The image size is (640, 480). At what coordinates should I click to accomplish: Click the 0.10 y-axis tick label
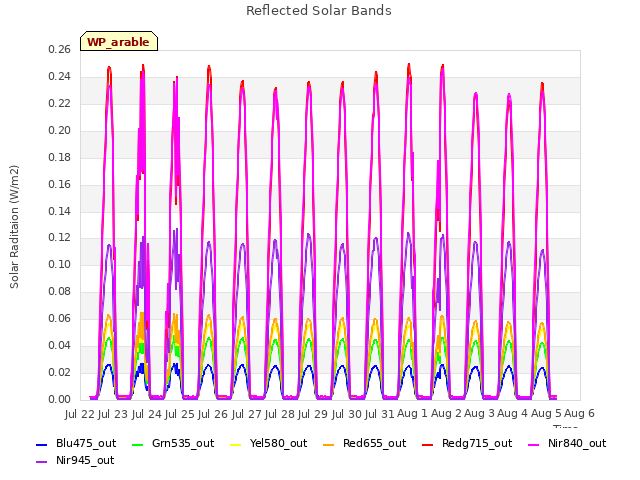(60, 264)
